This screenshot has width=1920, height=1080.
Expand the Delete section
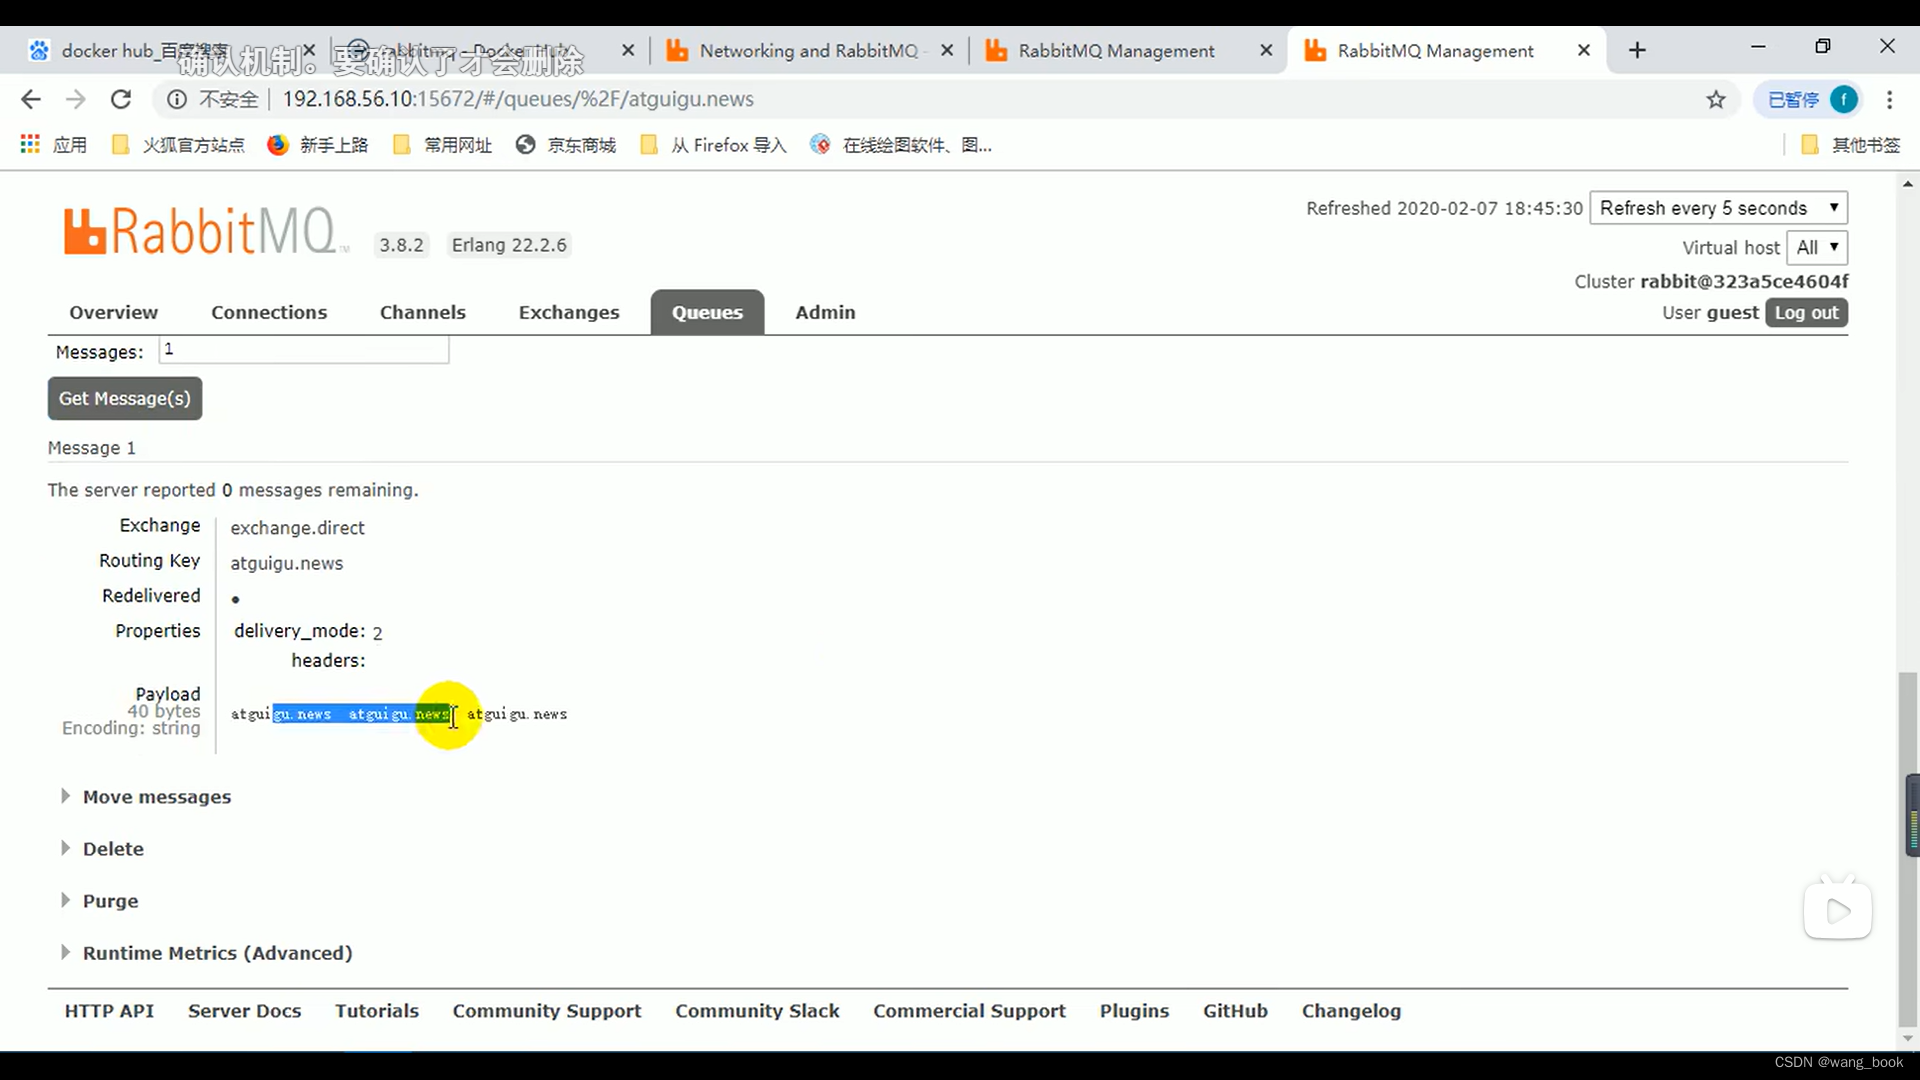(103, 849)
